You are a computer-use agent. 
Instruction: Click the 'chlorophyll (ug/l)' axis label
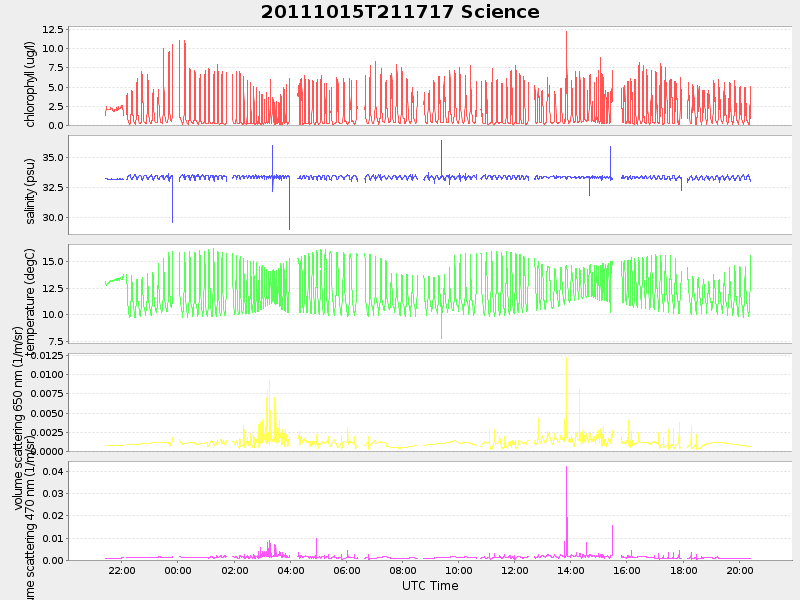point(30,85)
